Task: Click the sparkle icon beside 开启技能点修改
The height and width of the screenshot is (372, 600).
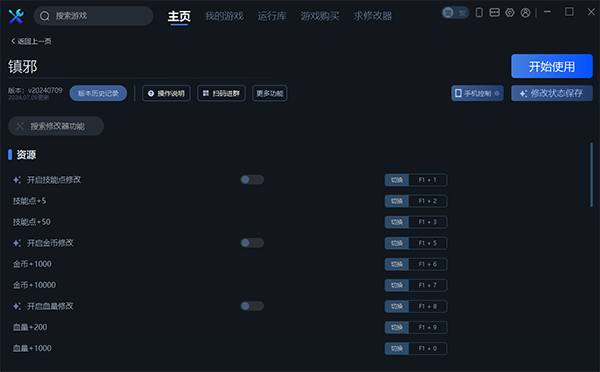Action: click(17, 180)
